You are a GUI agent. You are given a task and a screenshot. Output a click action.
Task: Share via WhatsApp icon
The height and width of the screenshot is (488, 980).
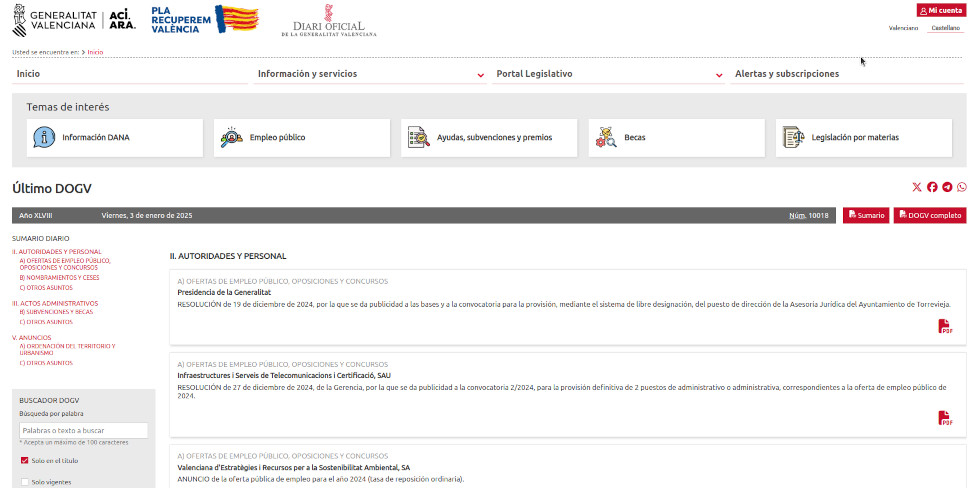(962, 187)
